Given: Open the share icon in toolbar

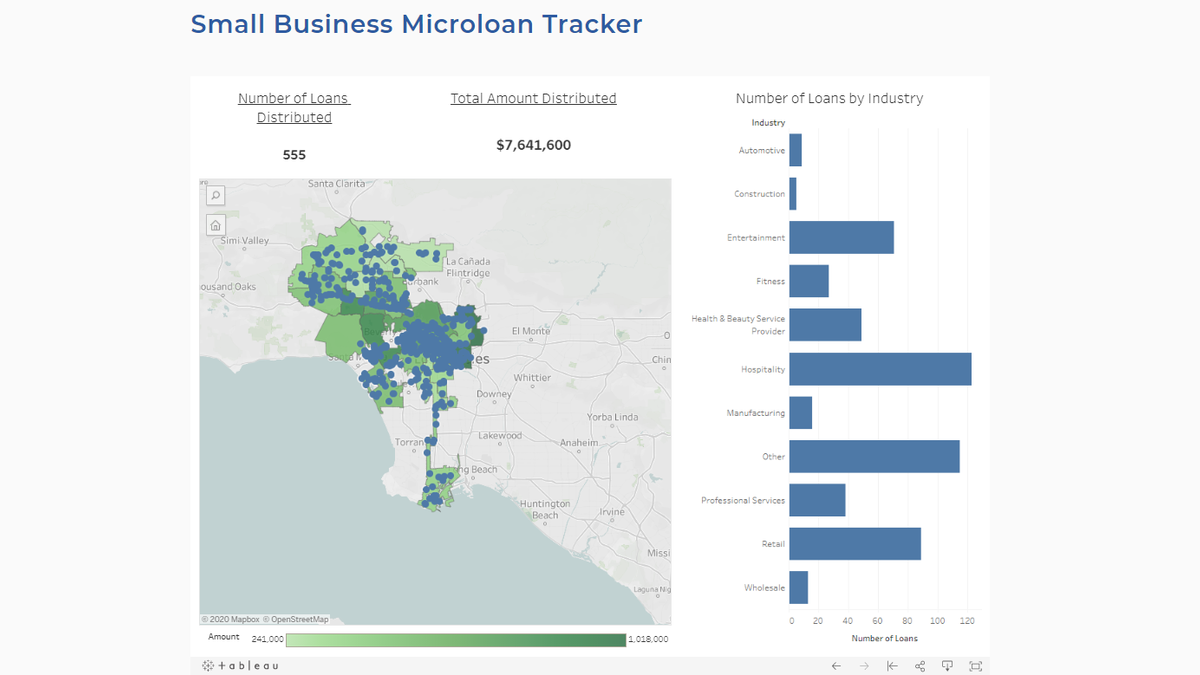Looking at the screenshot, I should pyautogui.click(x=920, y=666).
